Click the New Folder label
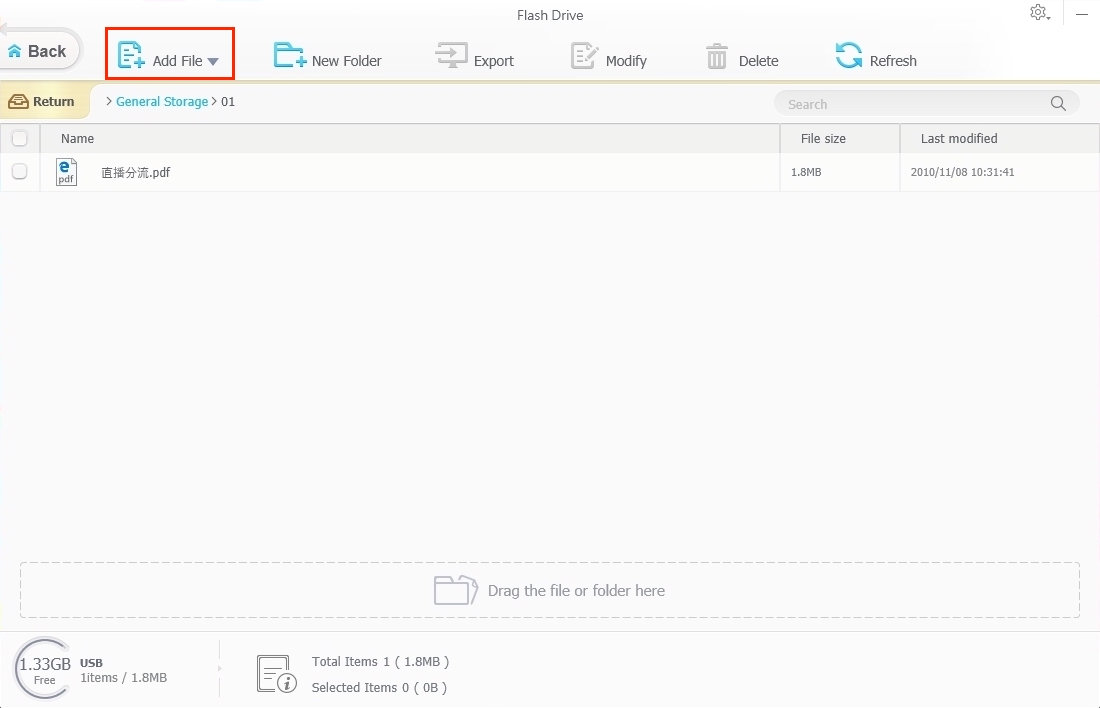The height and width of the screenshot is (708, 1100). [x=347, y=61]
